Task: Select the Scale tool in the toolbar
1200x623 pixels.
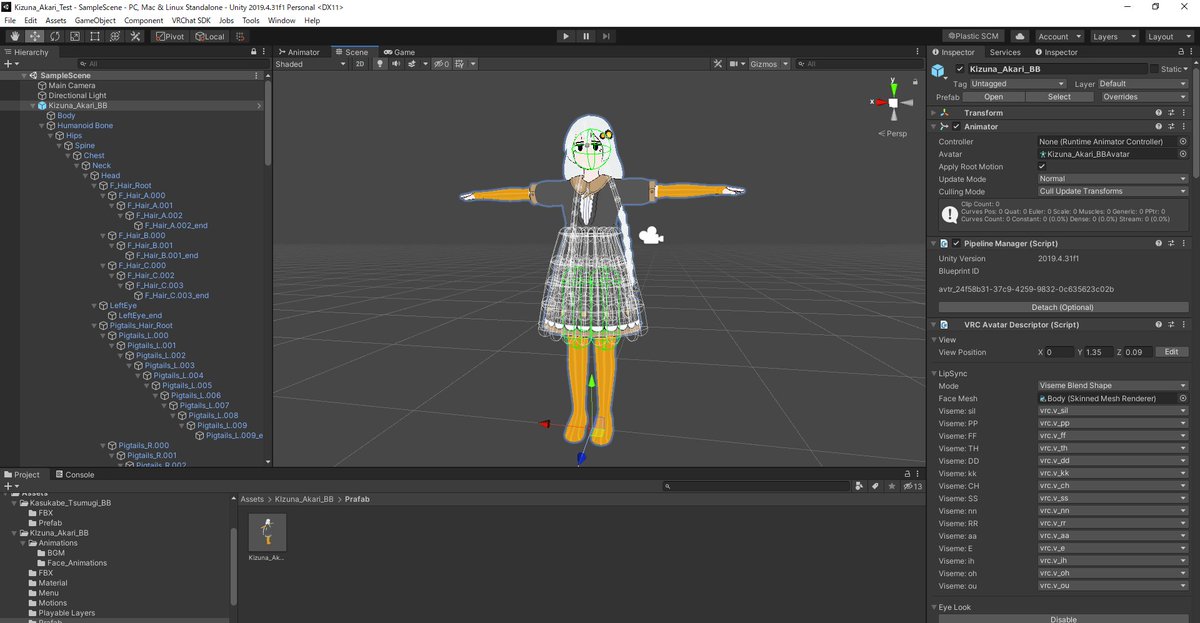Action: coord(74,36)
